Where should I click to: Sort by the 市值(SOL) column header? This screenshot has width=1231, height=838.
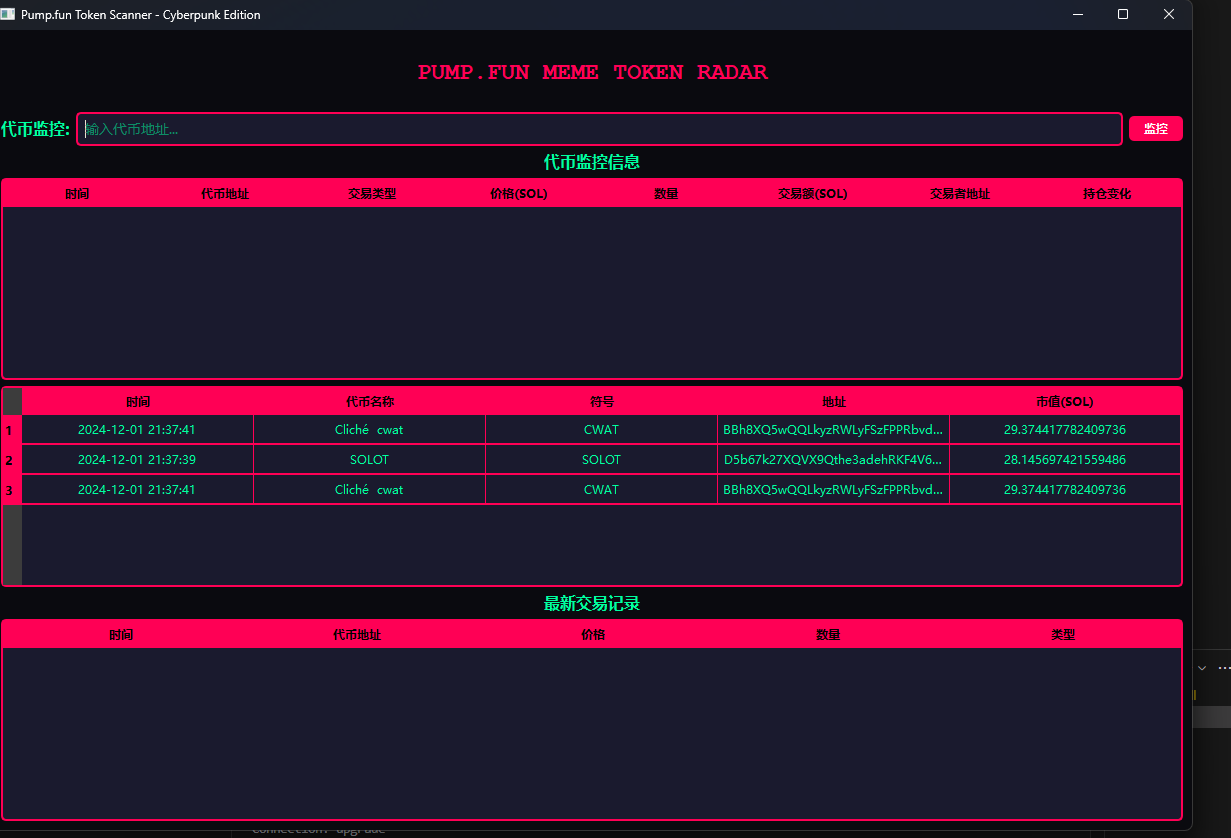(x=1063, y=401)
